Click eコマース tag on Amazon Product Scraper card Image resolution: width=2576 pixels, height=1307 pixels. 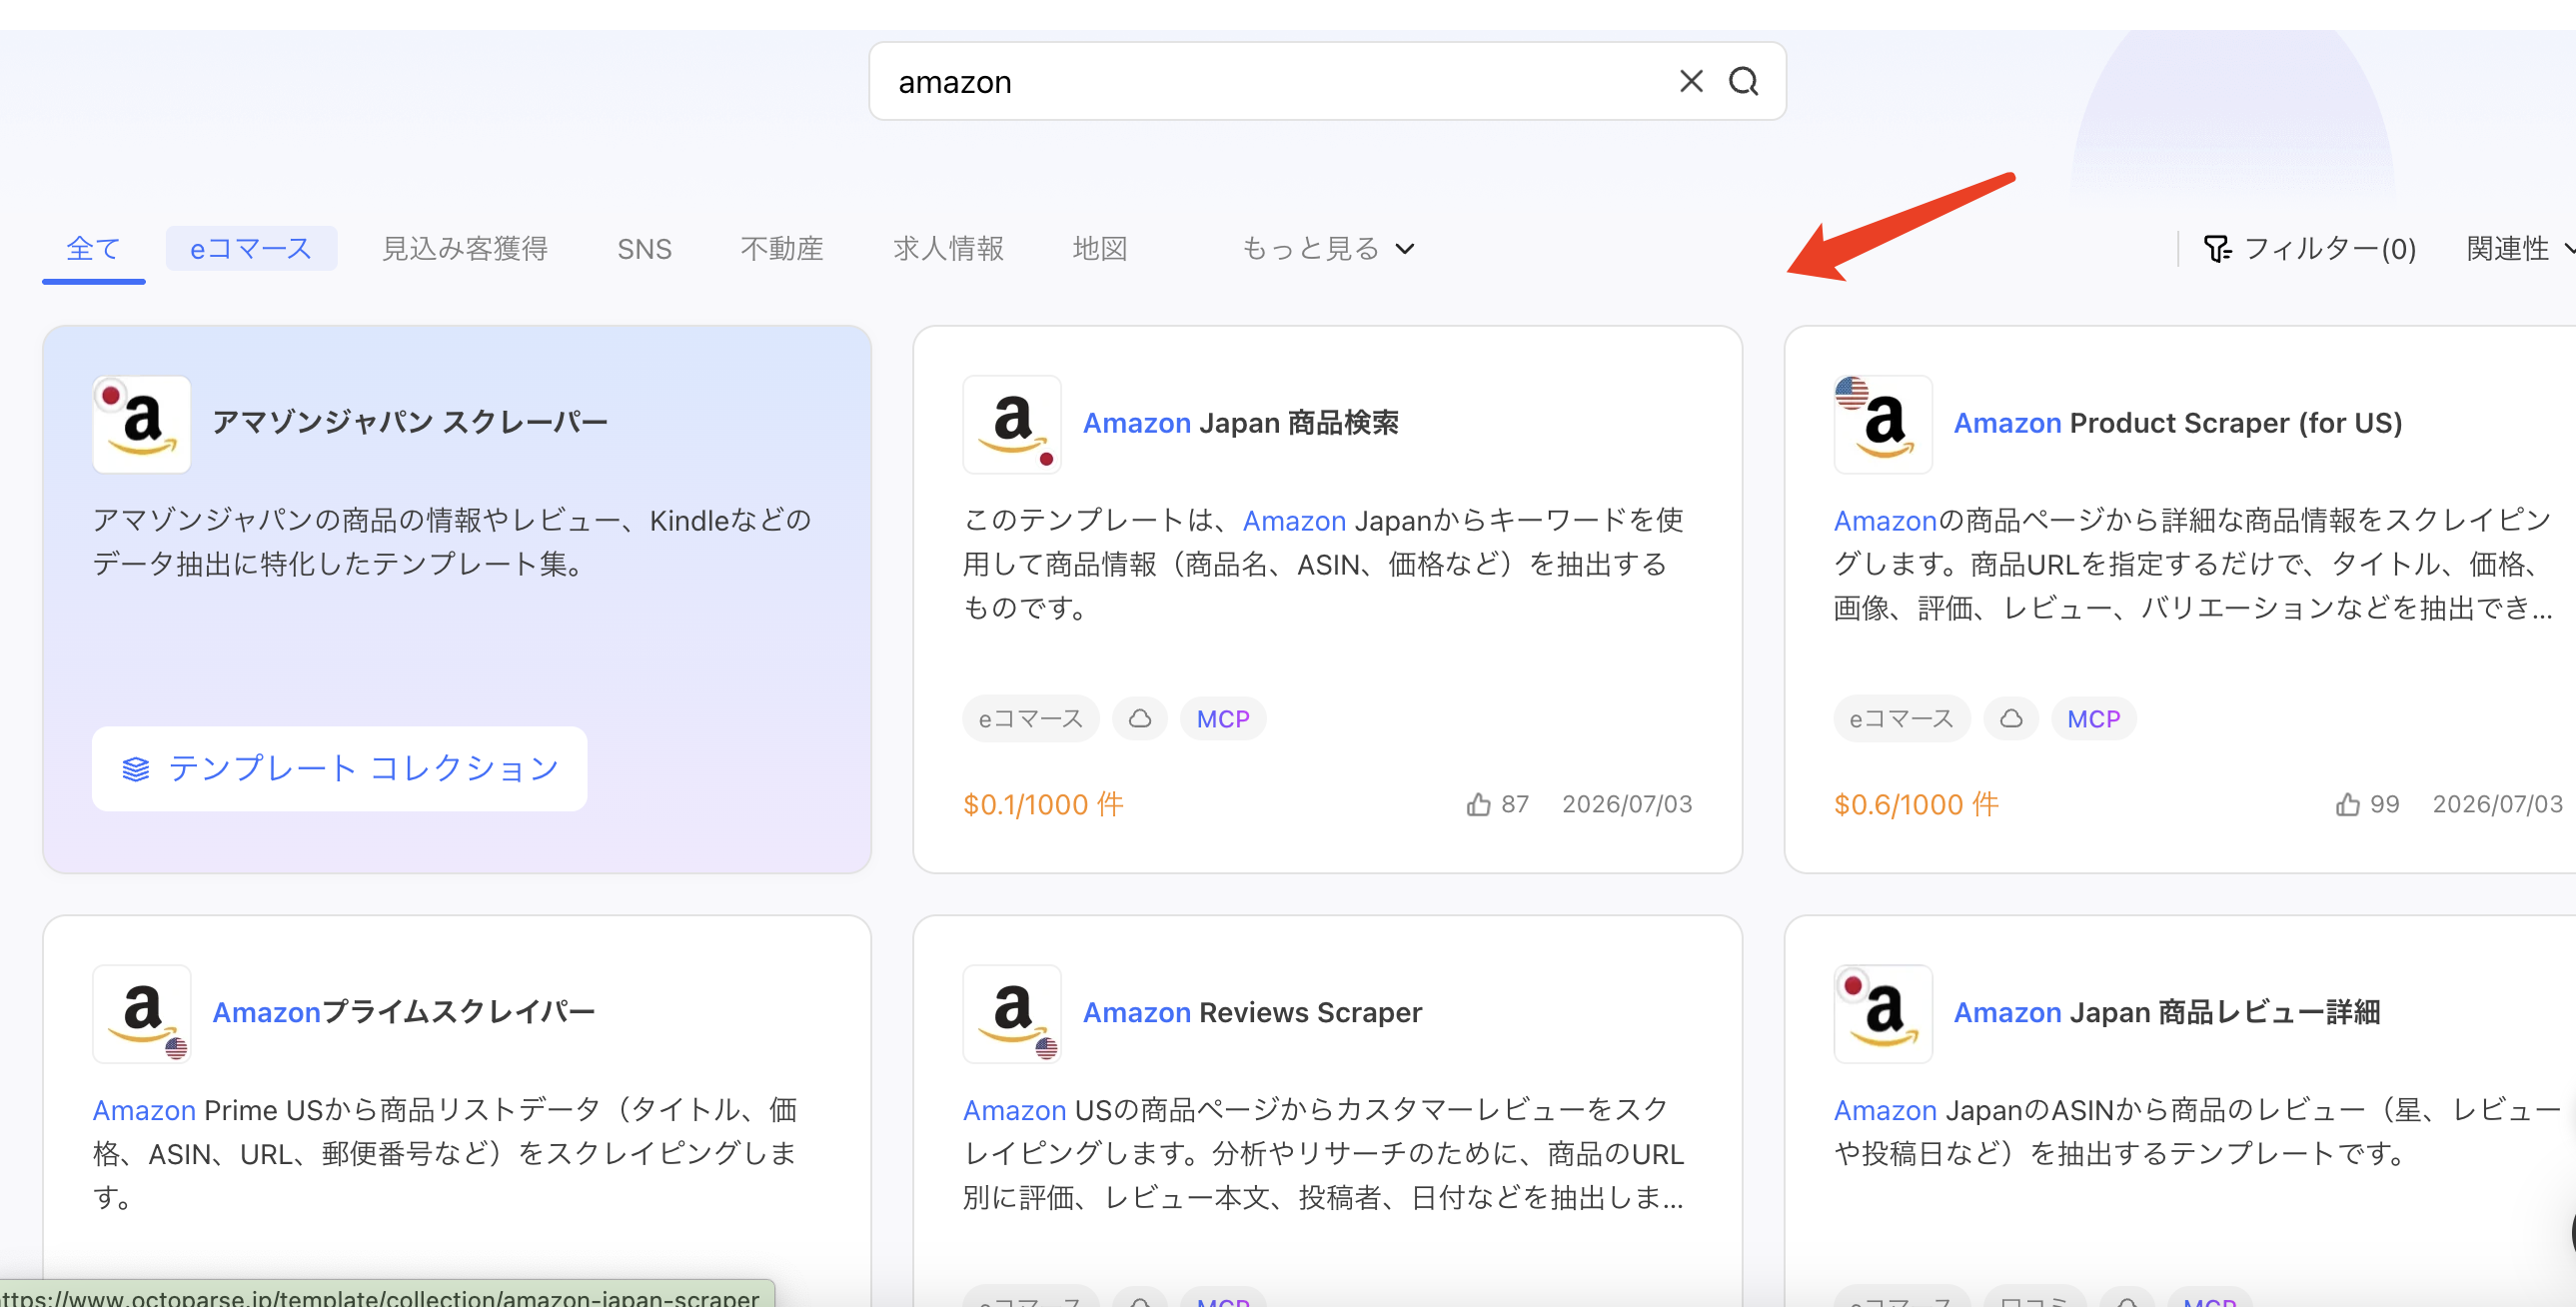[1901, 719]
